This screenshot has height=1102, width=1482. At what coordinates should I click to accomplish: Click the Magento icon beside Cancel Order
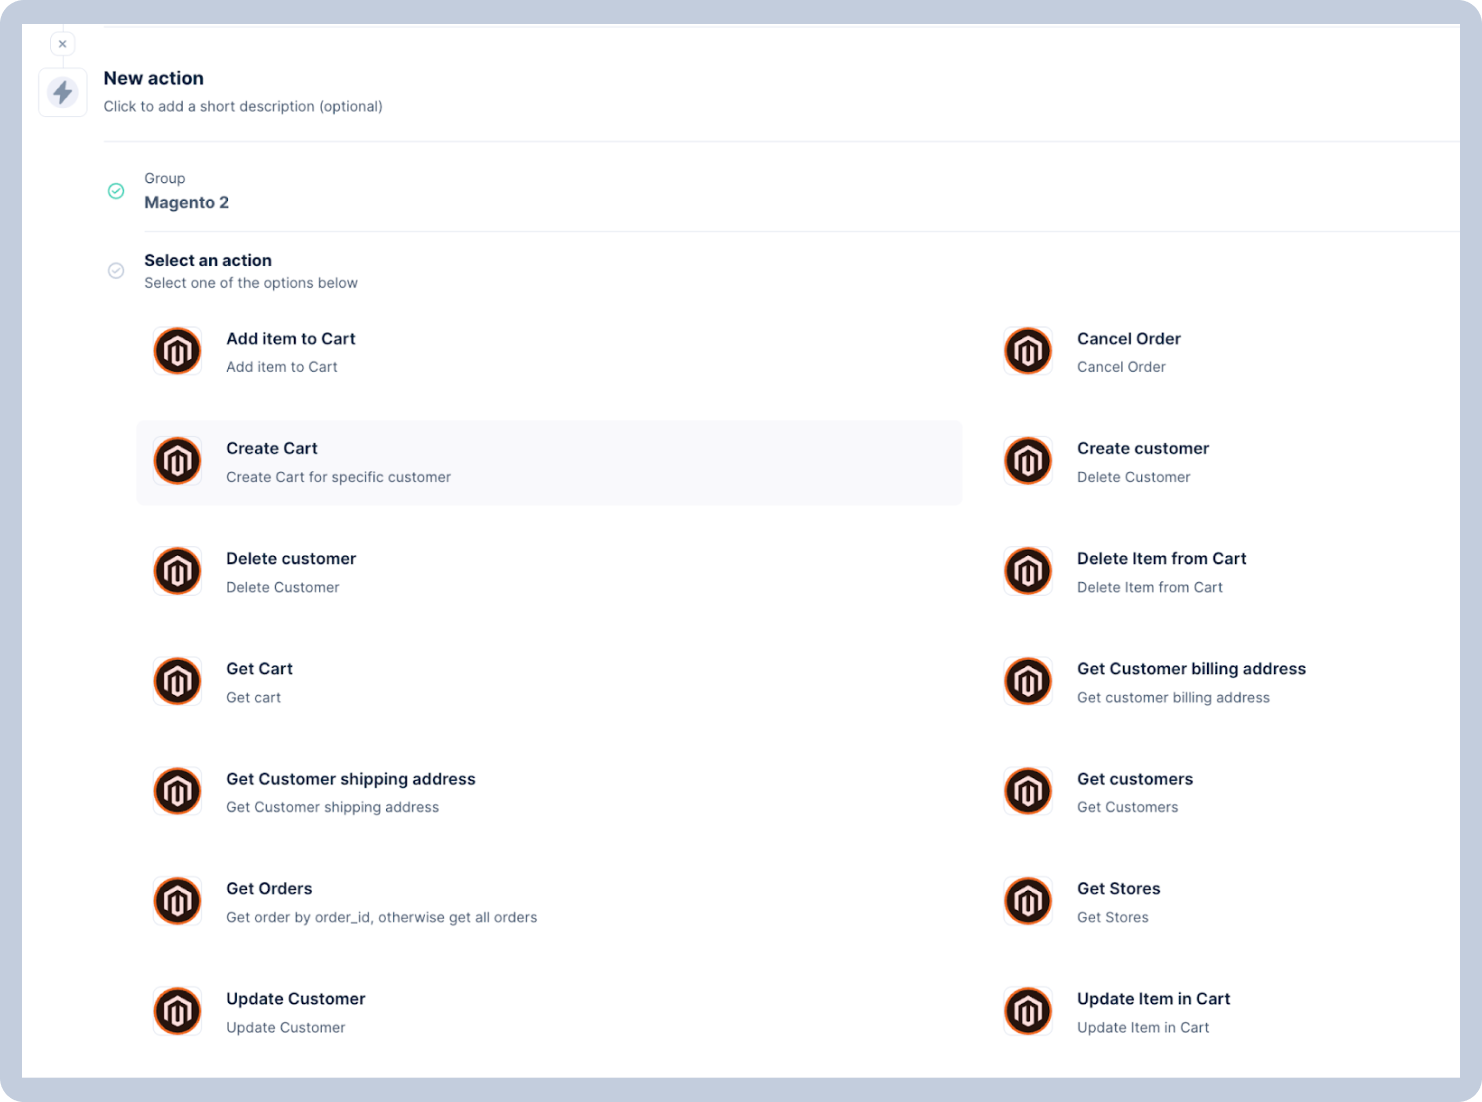[1028, 351]
